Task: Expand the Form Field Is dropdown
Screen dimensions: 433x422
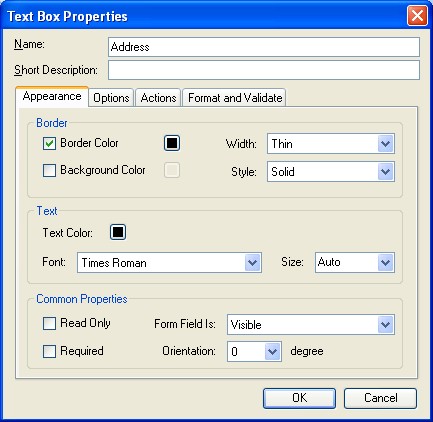Action: (x=311, y=324)
